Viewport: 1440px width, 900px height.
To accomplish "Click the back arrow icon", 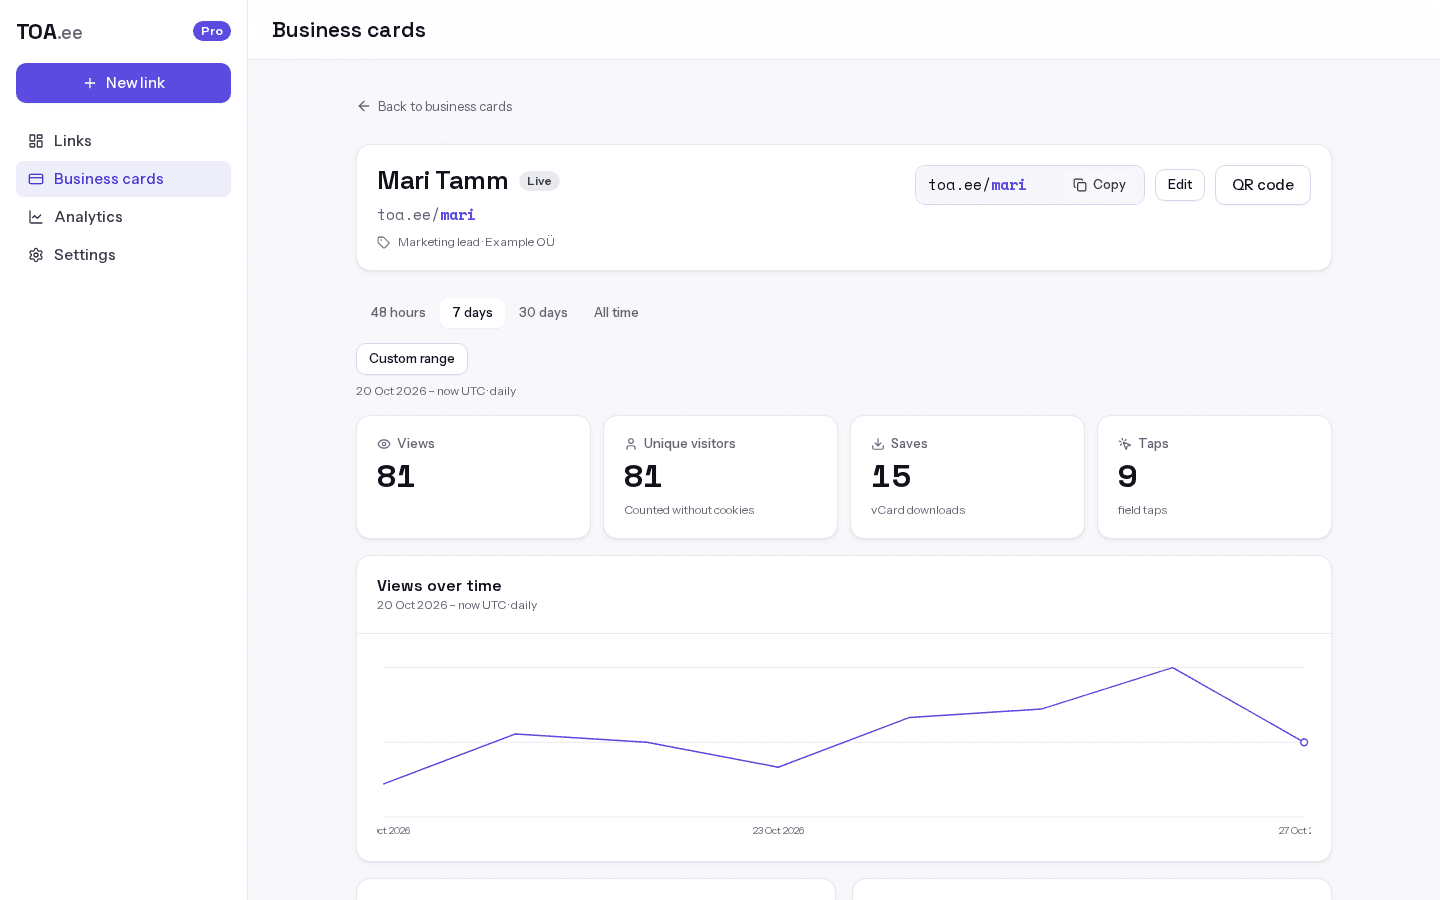I will (x=364, y=106).
